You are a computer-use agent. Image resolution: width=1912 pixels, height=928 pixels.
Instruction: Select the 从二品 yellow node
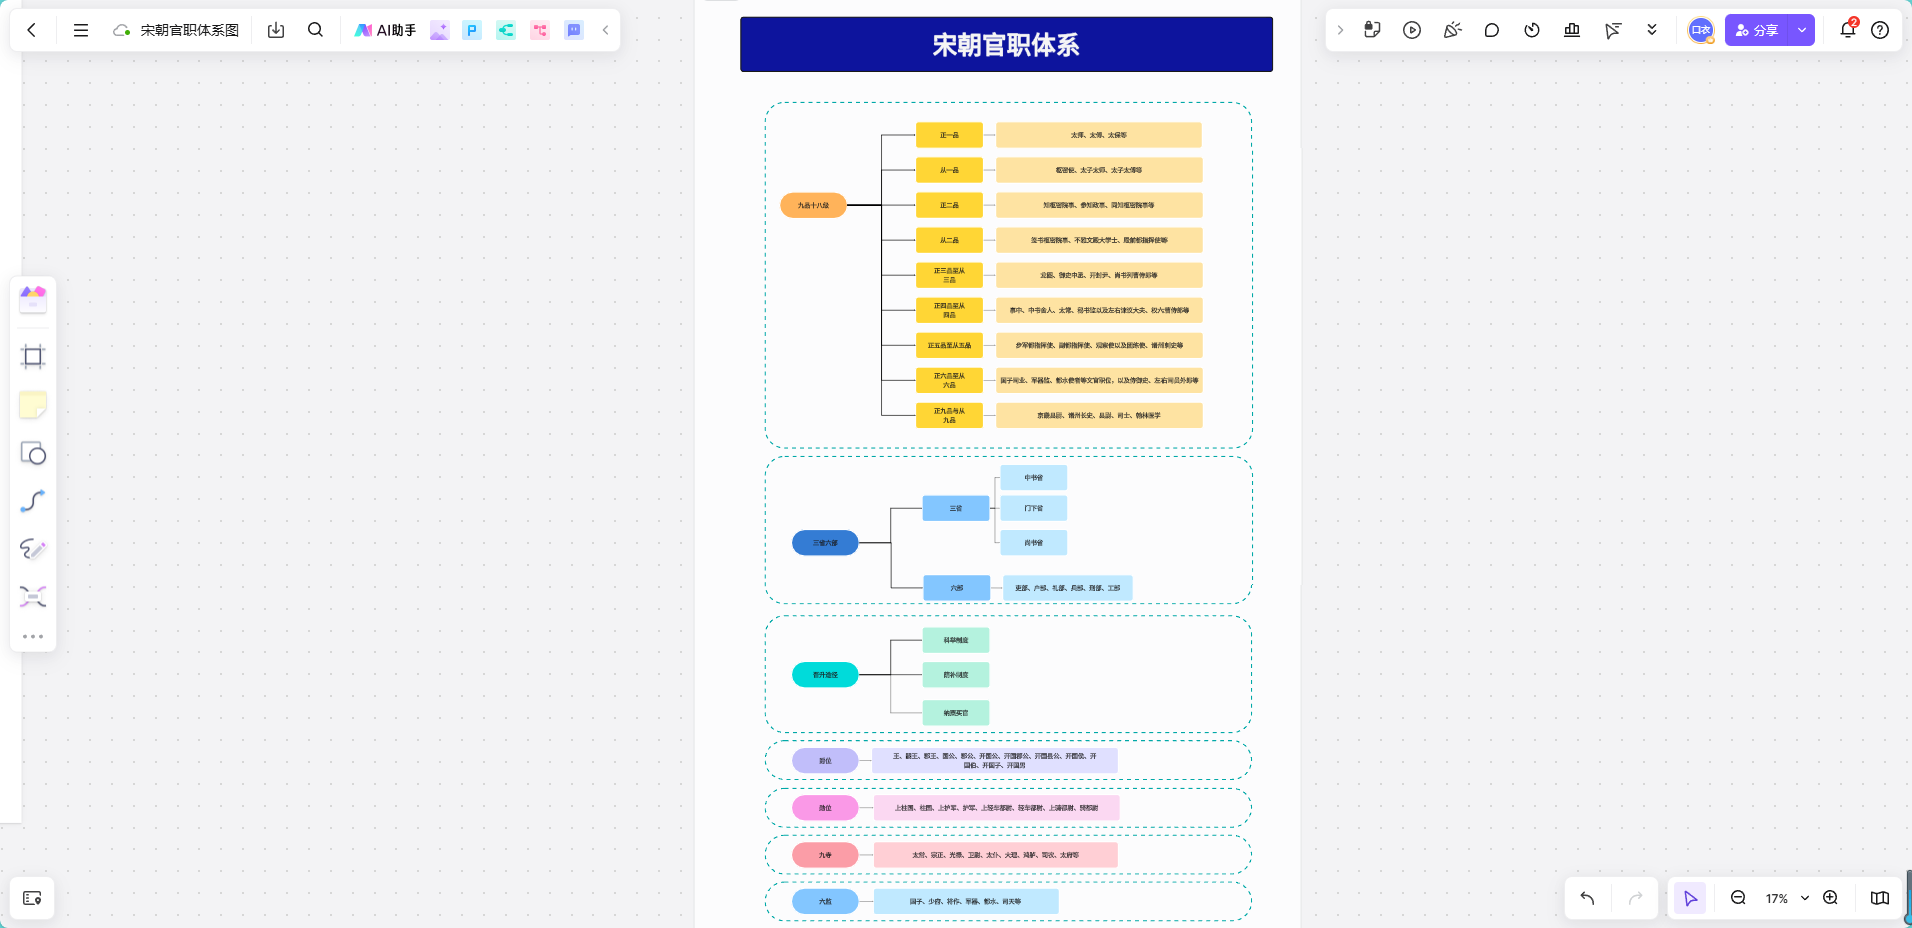pyautogui.click(x=949, y=240)
